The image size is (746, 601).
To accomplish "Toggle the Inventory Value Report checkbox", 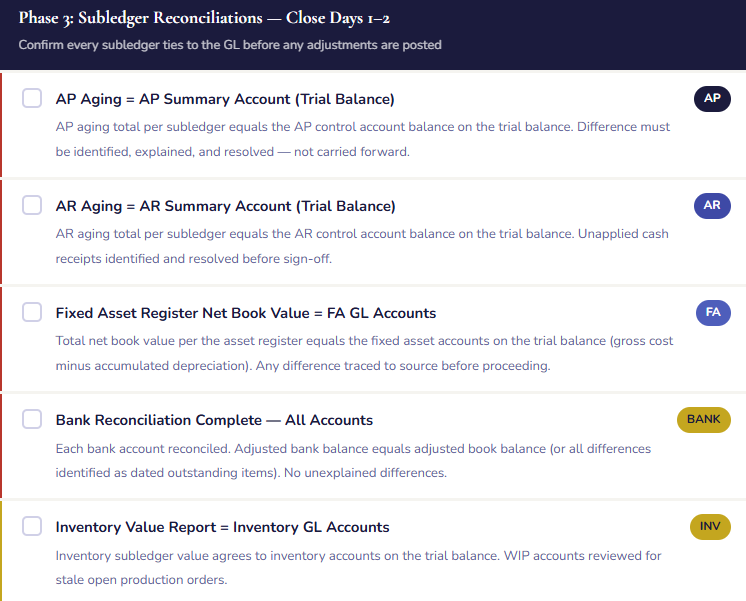I will click(x=32, y=526).
